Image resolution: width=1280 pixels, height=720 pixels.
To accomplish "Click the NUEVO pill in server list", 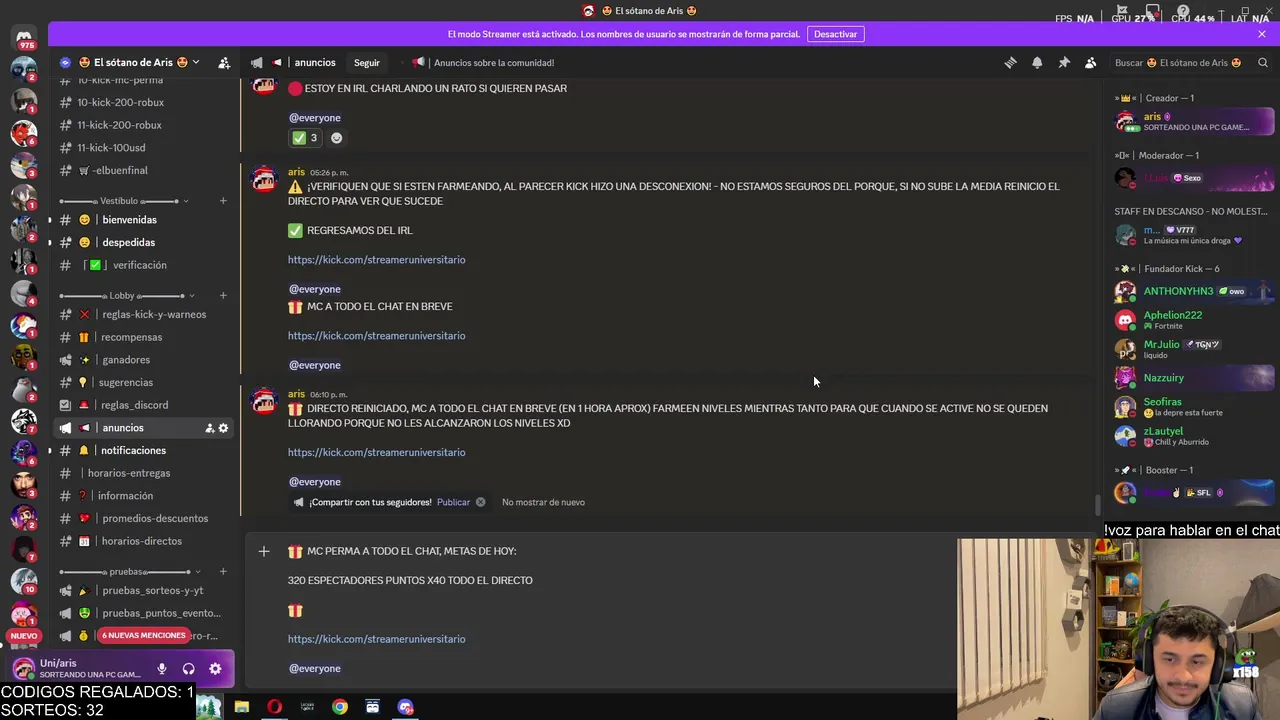I will pyautogui.click(x=24, y=636).
